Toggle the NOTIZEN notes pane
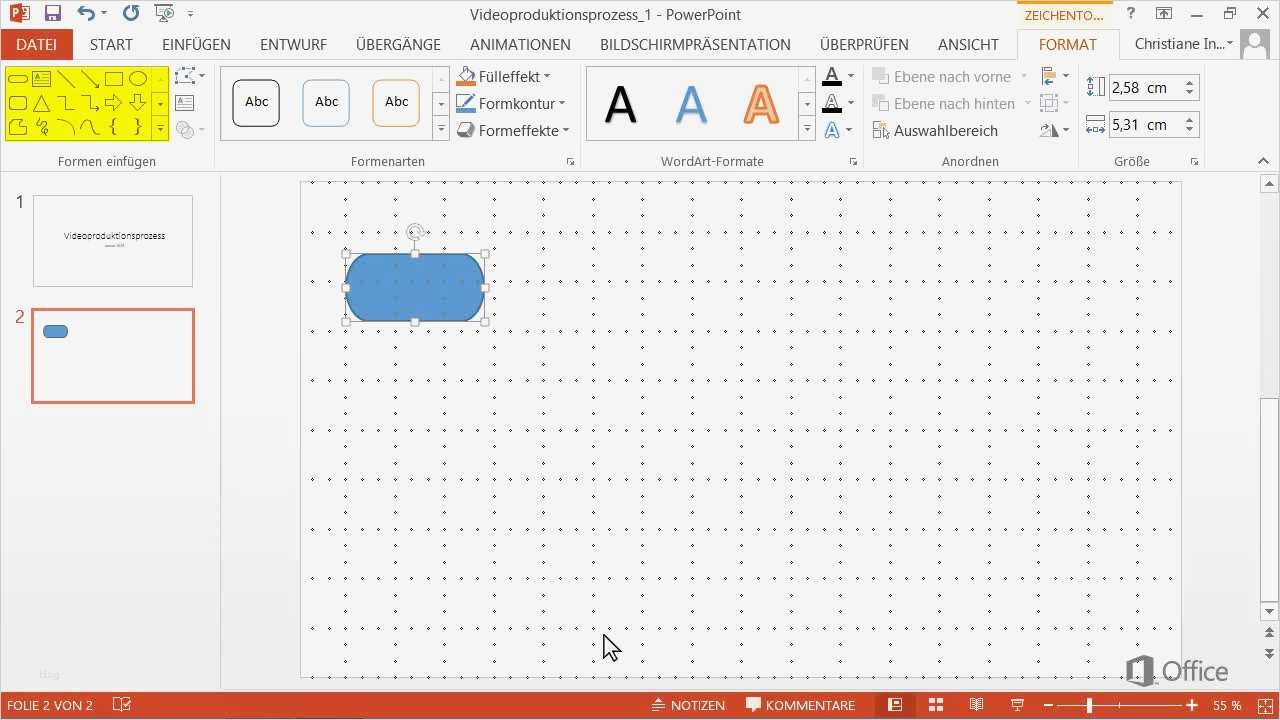This screenshot has width=1280, height=720. [x=688, y=705]
